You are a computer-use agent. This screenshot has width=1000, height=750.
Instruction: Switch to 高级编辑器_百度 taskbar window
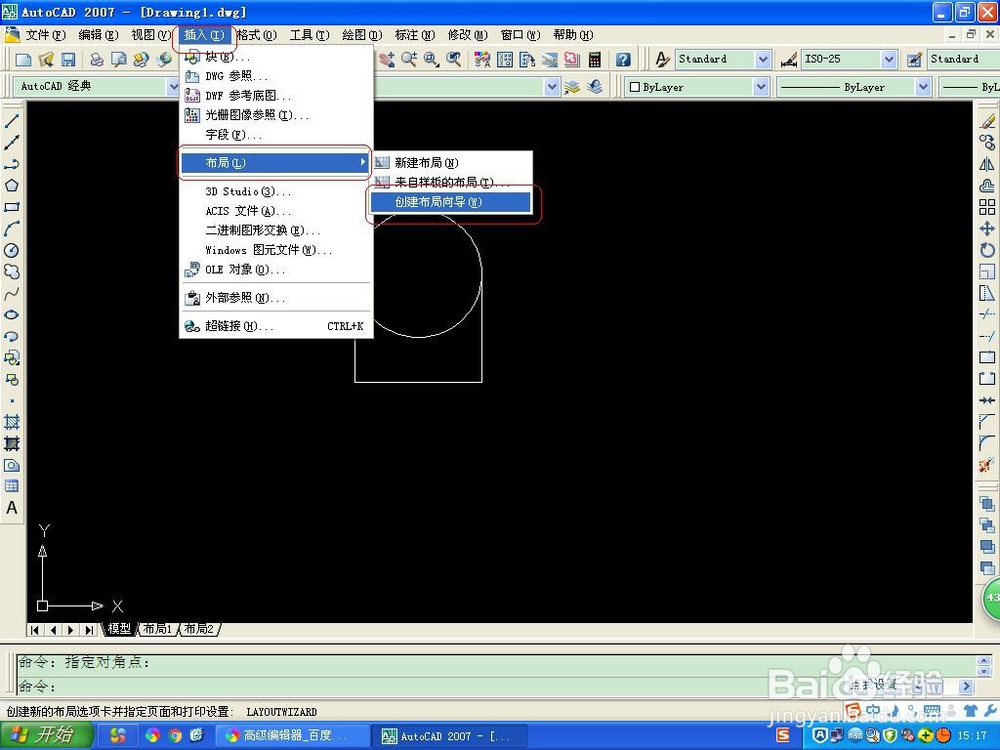click(293, 736)
